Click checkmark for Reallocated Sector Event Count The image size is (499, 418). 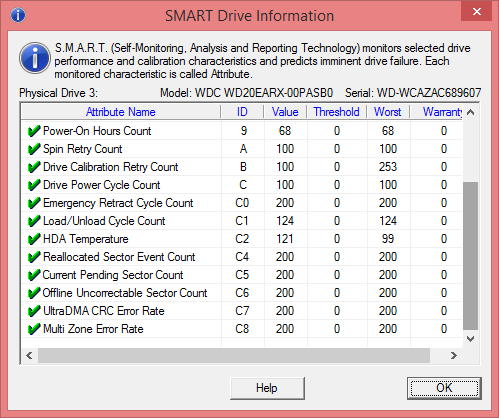[x=34, y=257]
